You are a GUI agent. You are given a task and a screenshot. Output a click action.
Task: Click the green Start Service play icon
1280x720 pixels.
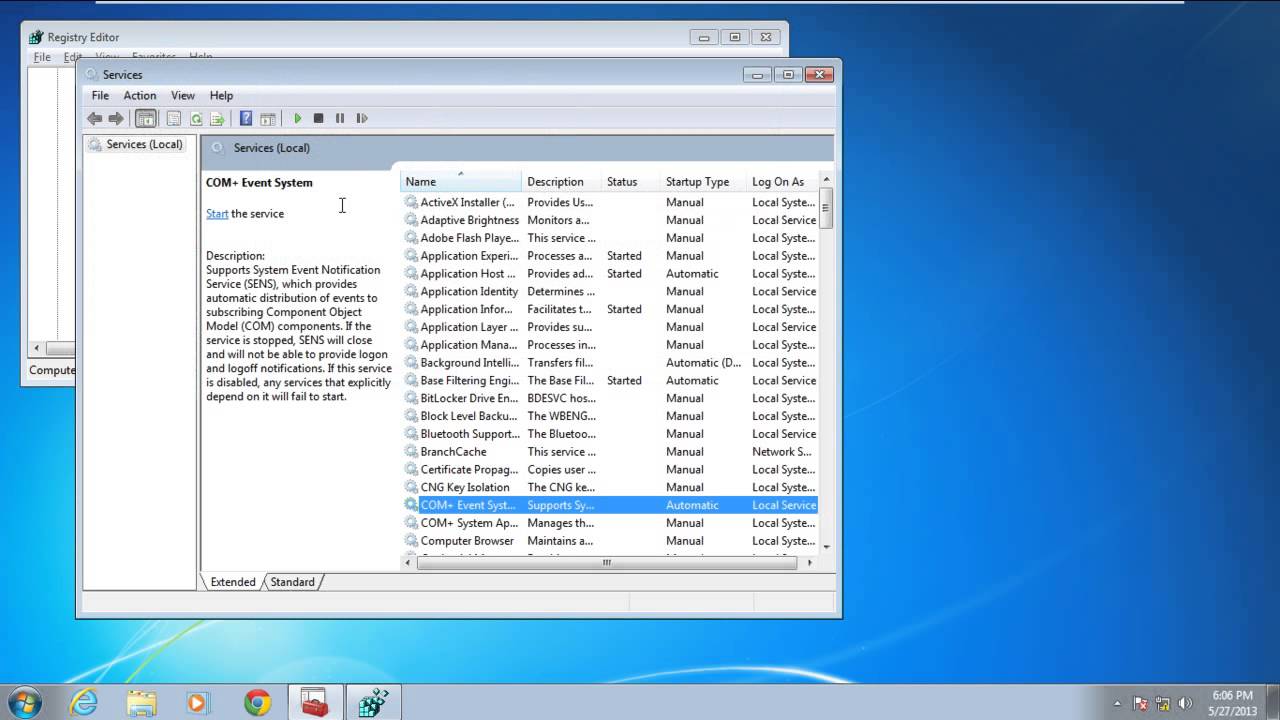point(297,118)
